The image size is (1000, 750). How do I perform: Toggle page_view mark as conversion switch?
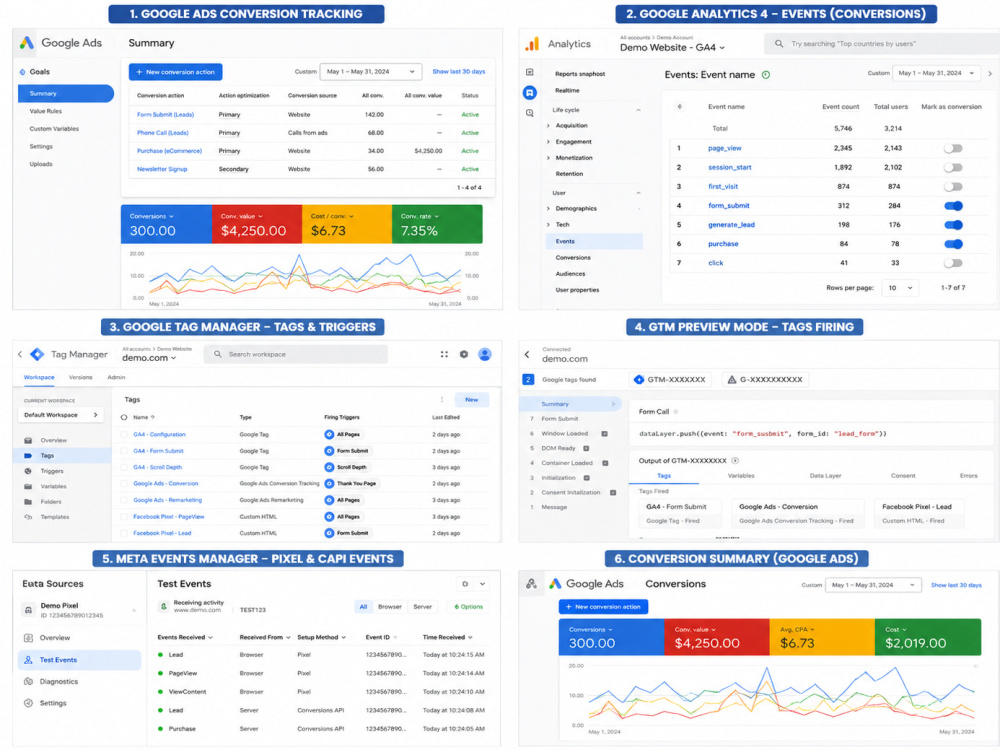click(x=953, y=149)
